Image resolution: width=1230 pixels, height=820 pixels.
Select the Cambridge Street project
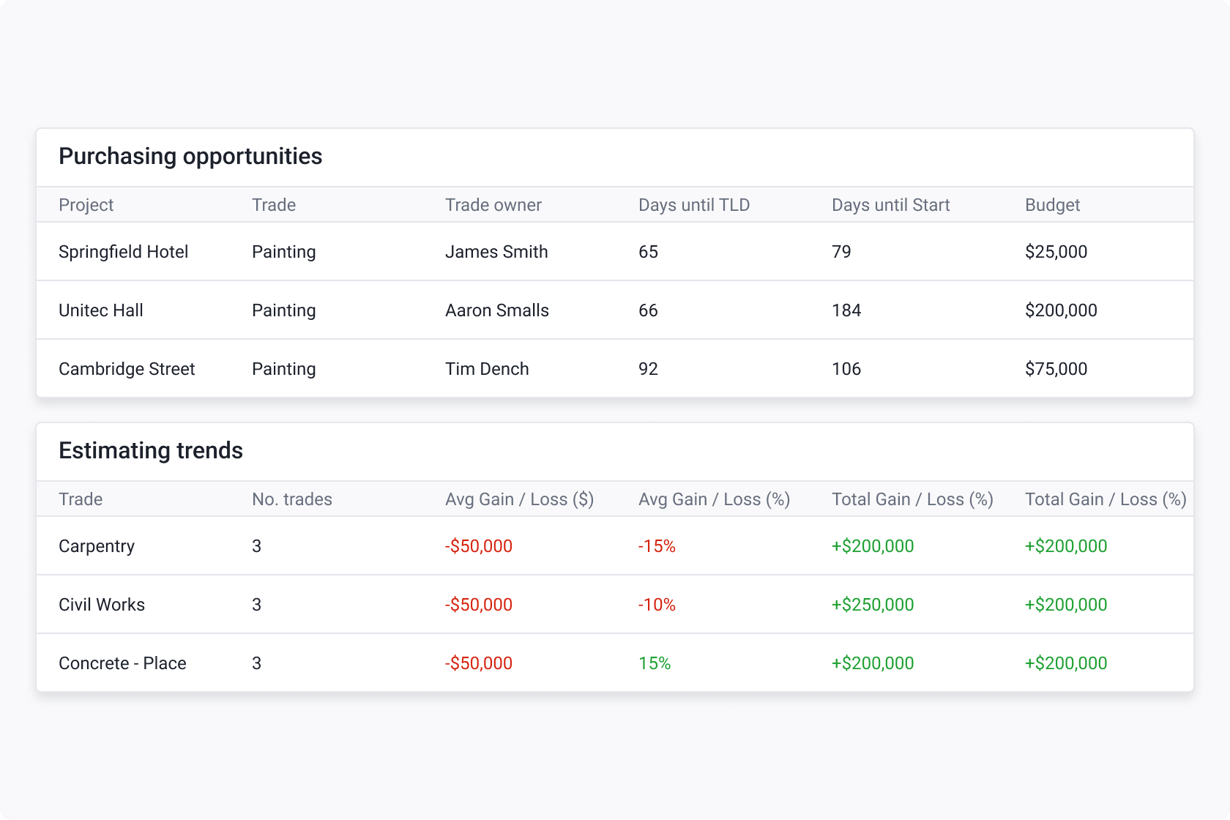[127, 369]
